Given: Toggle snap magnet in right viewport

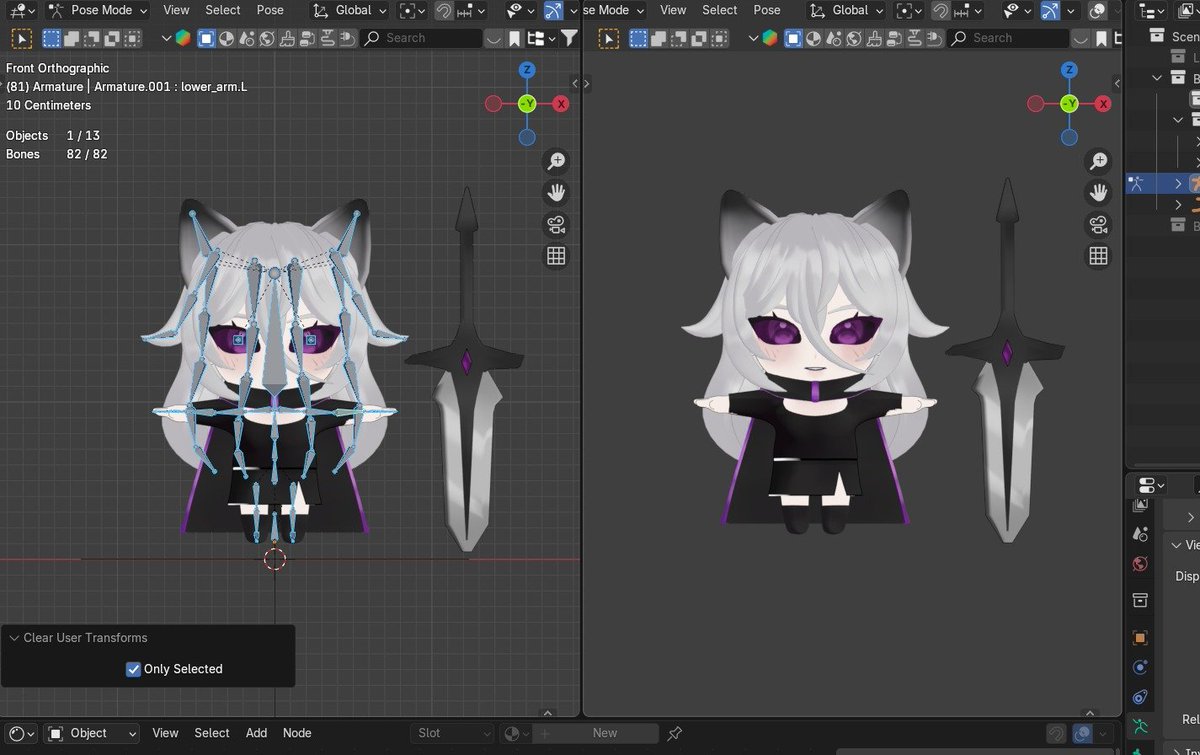Looking at the screenshot, I should (x=940, y=10).
